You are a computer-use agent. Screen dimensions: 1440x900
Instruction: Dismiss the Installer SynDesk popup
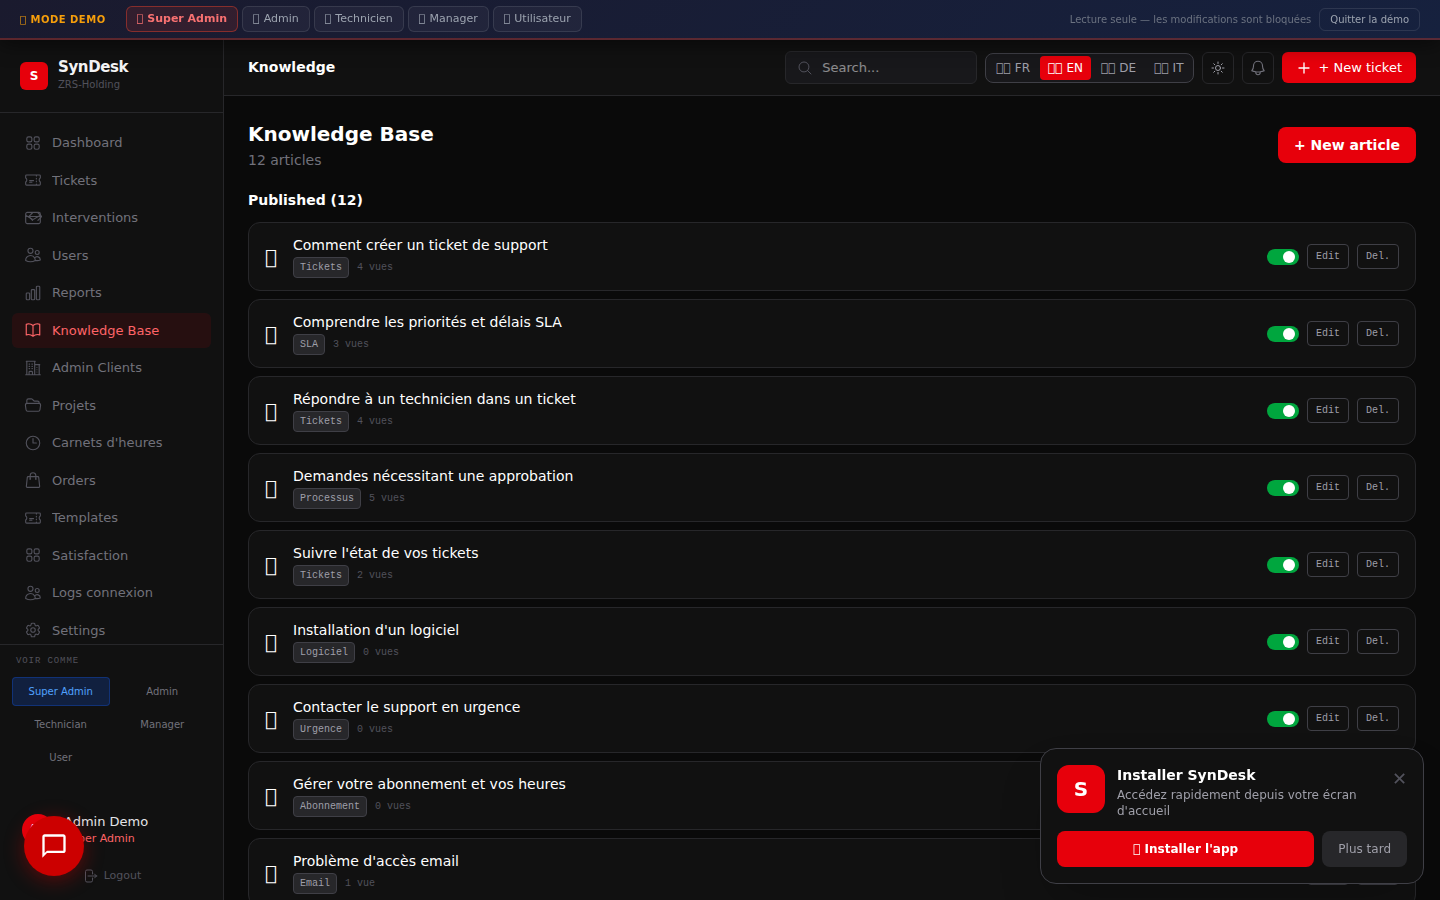click(1399, 779)
